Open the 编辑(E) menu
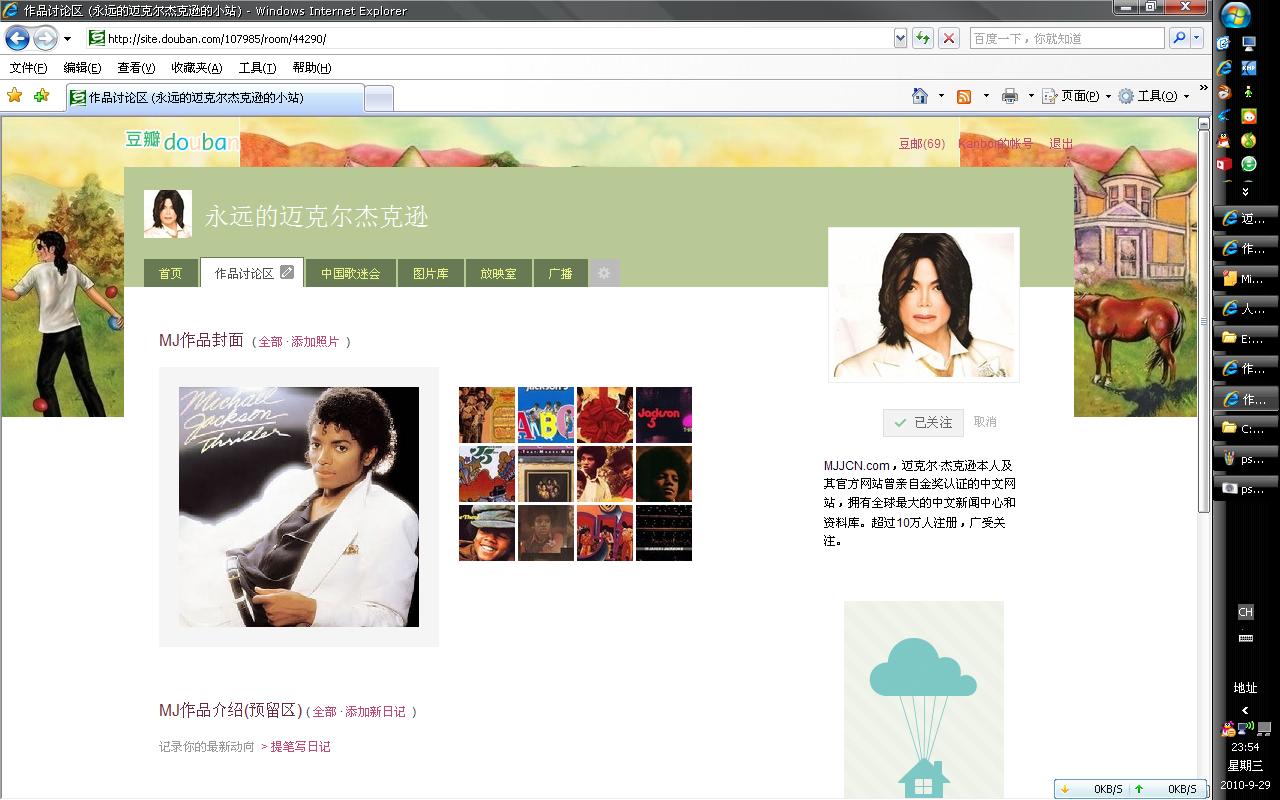The width and height of the screenshot is (1280, 800). click(82, 68)
